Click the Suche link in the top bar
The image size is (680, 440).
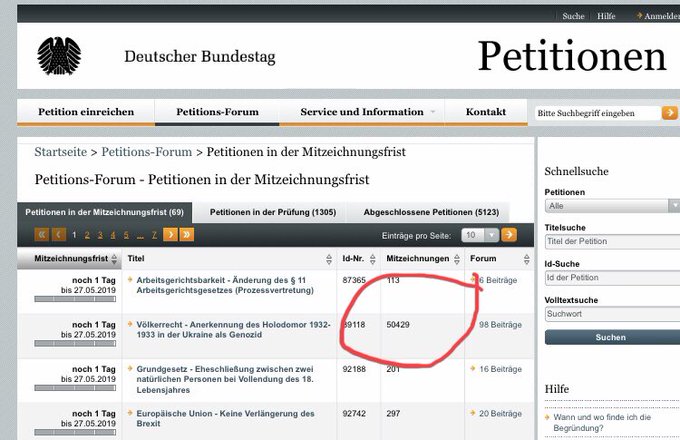click(x=573, y=16)
